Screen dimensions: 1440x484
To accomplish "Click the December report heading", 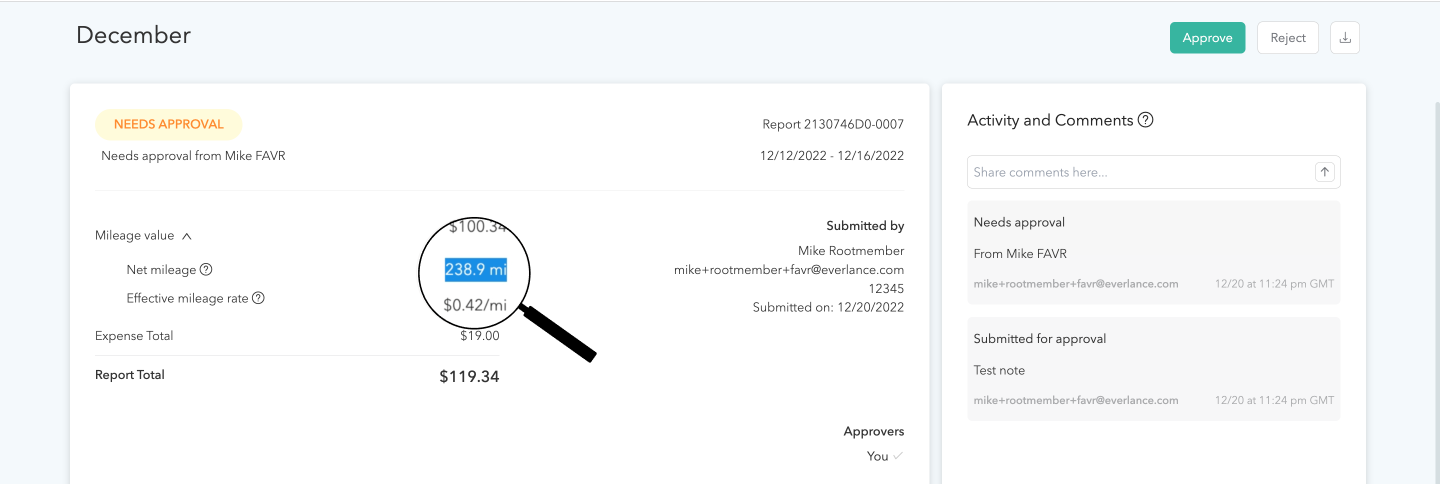I will [133, 35].
